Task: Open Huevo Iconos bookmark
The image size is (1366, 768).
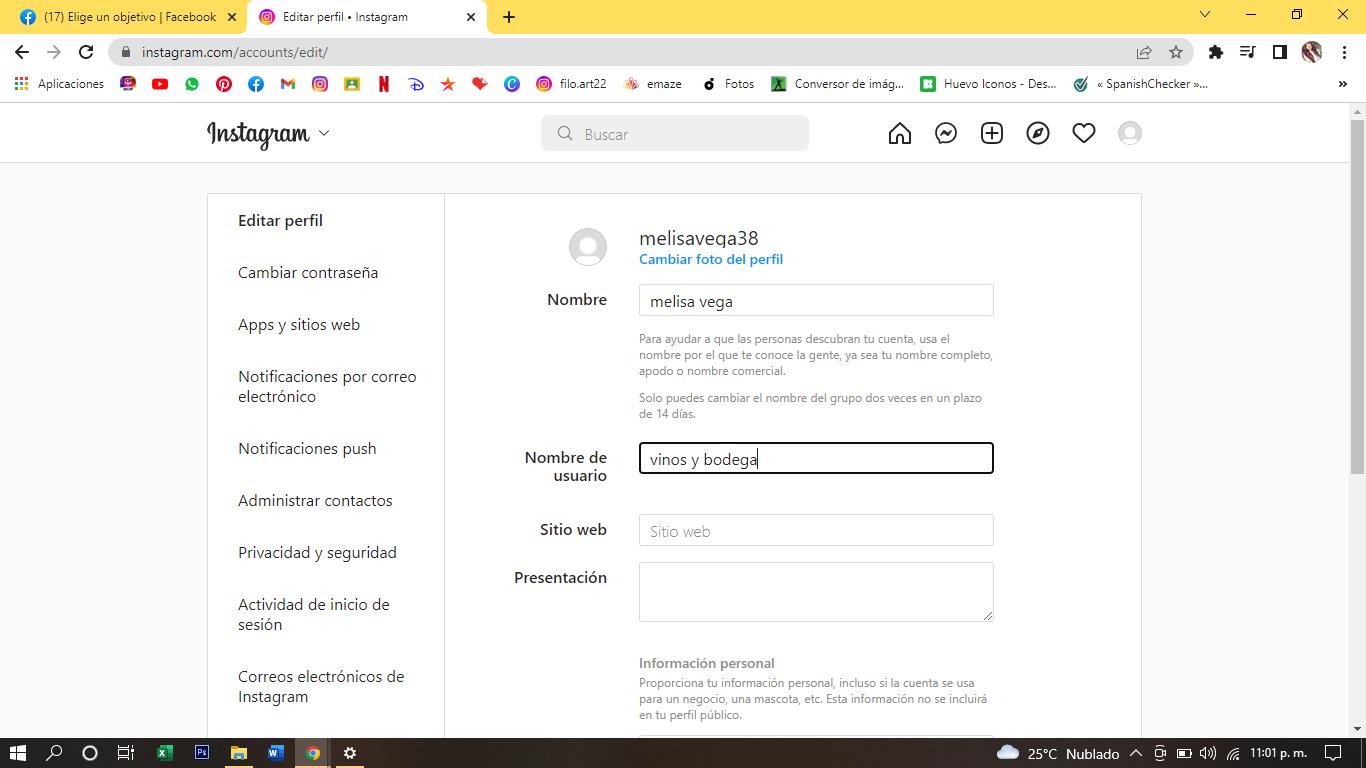Action: (x=988, y=84)
